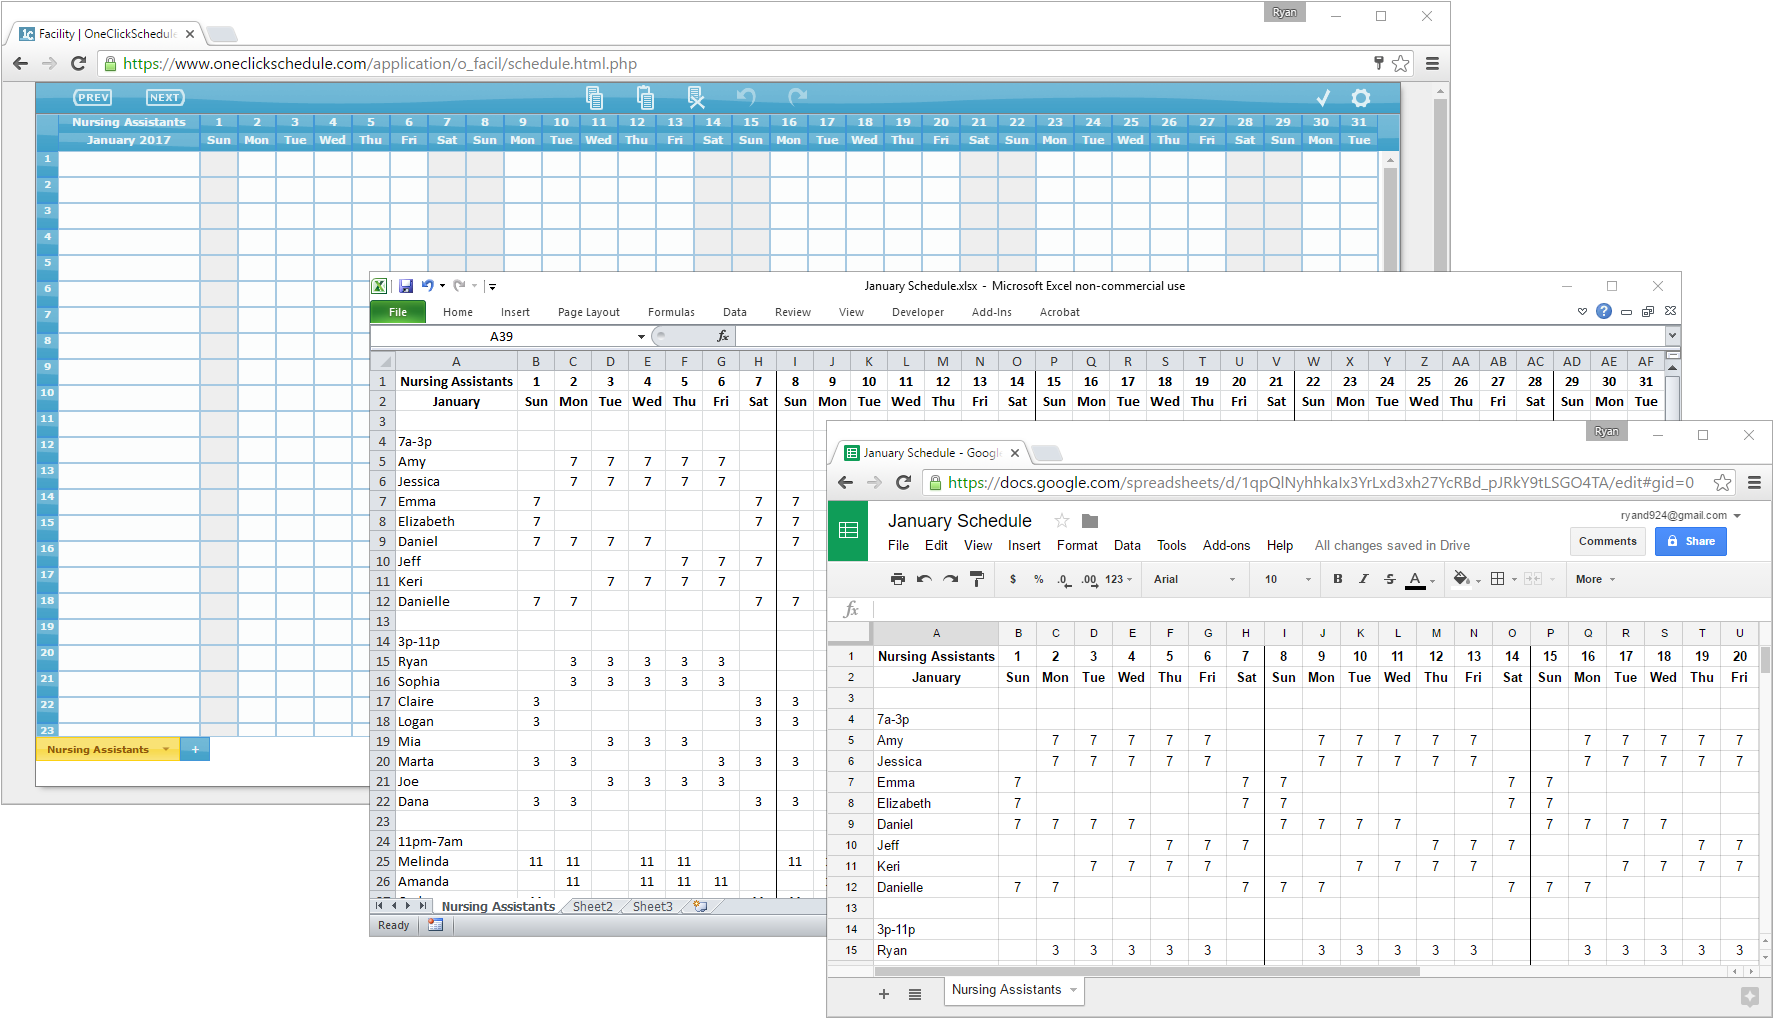Screen dimensions: 1774x1020
Task: Click the key icon in OneClickSchedule address bar
Action: (x=1378, y=63)
